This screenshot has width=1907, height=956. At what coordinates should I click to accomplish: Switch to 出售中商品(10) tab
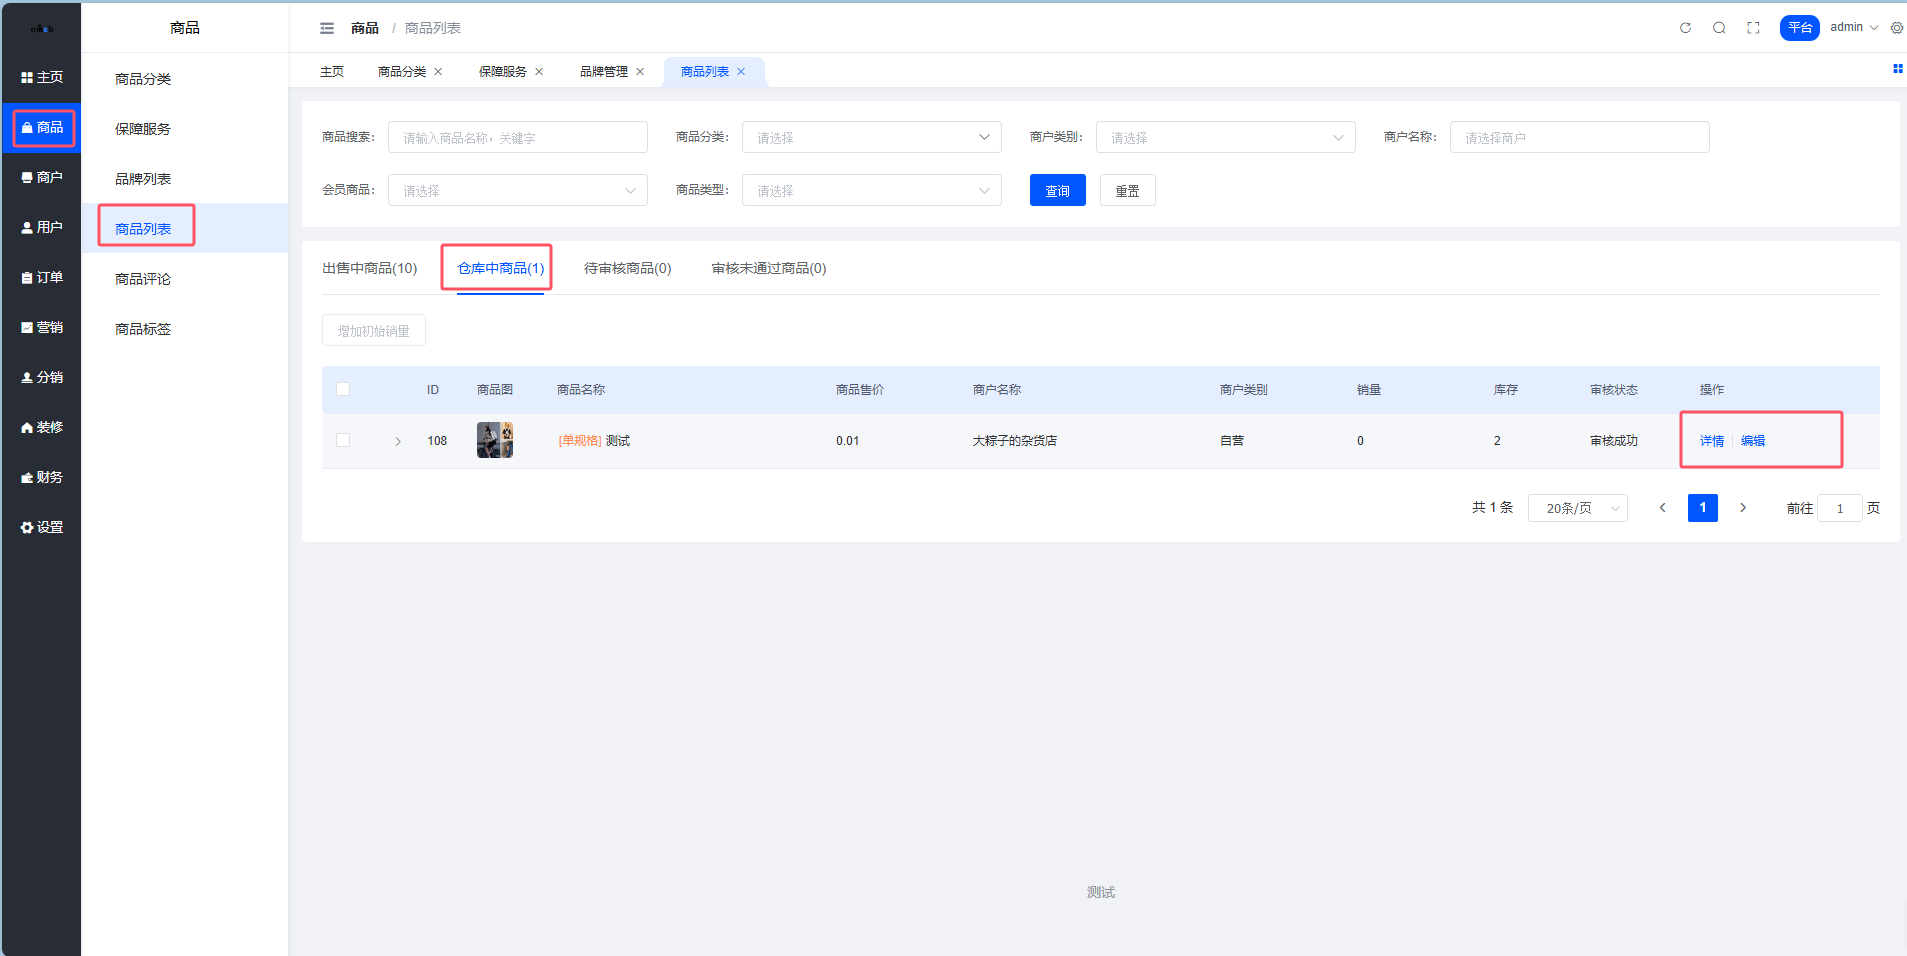[x=369, y=269]
